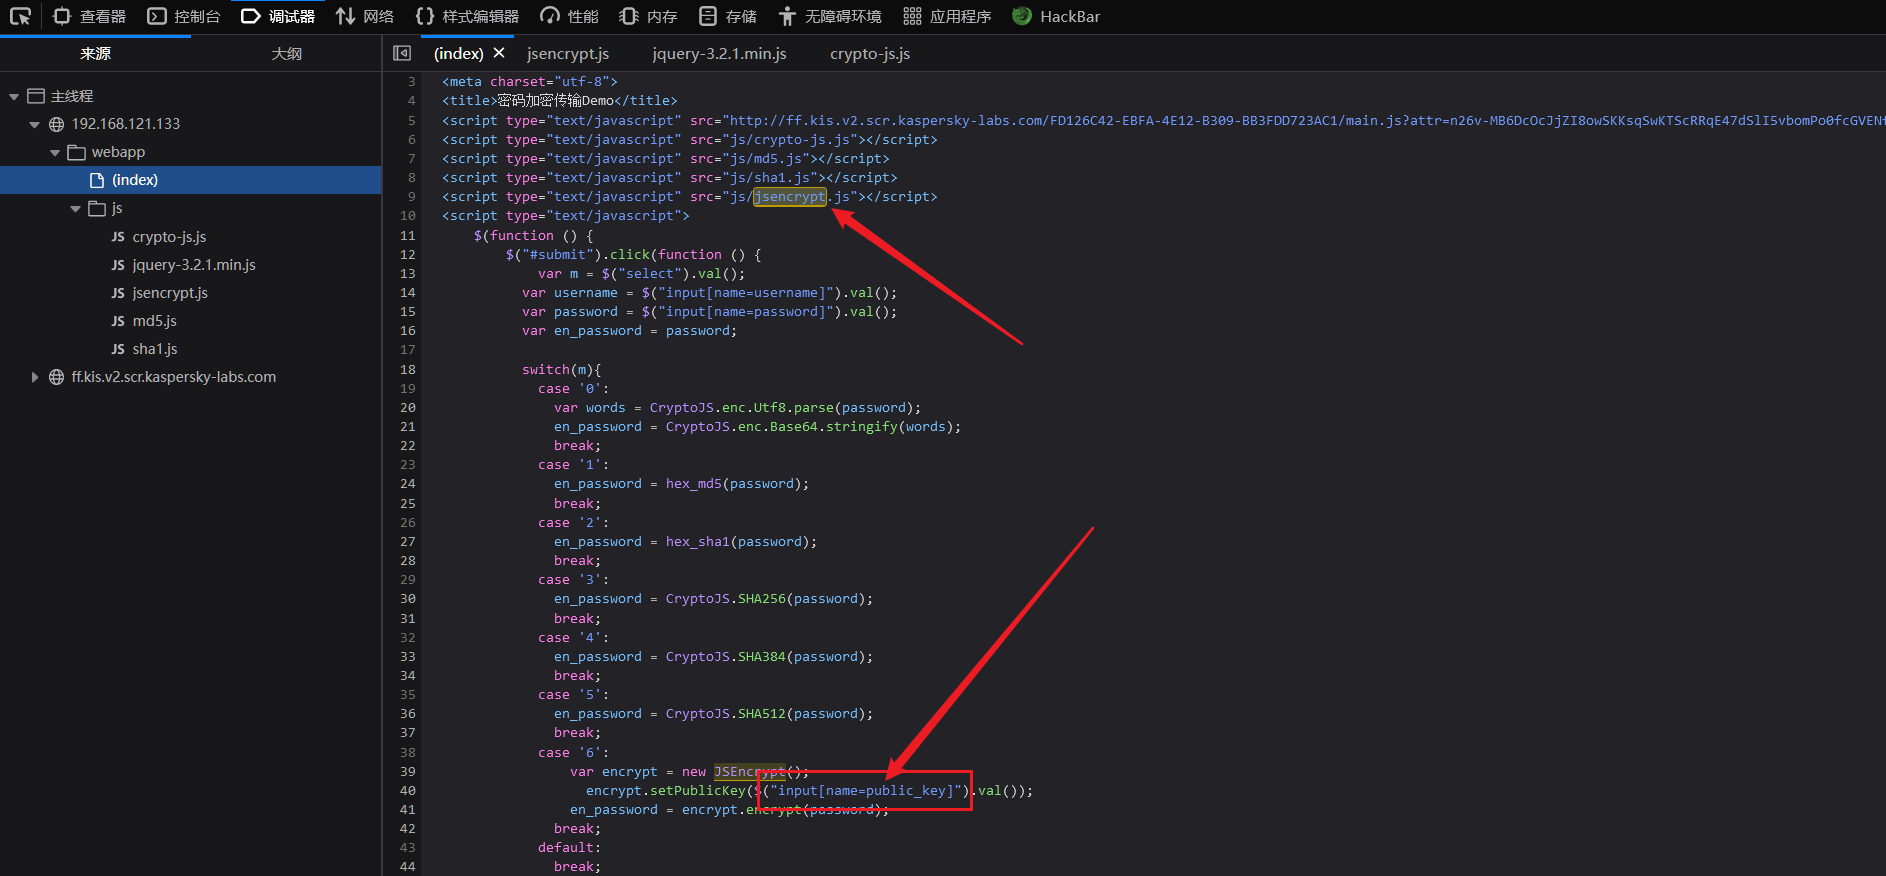Collapse the 主线程 main thread node
The image size is (1886, 876).
[14, 97]
